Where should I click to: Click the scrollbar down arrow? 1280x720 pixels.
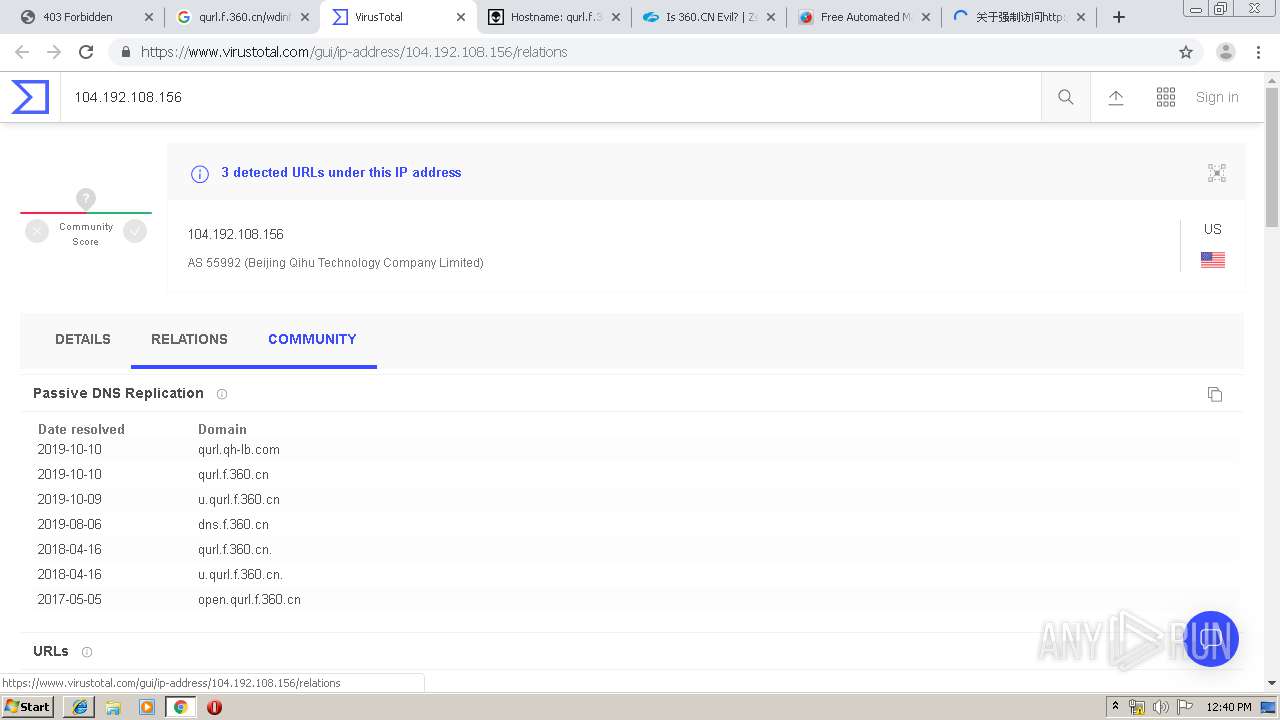click(1272, 683)
